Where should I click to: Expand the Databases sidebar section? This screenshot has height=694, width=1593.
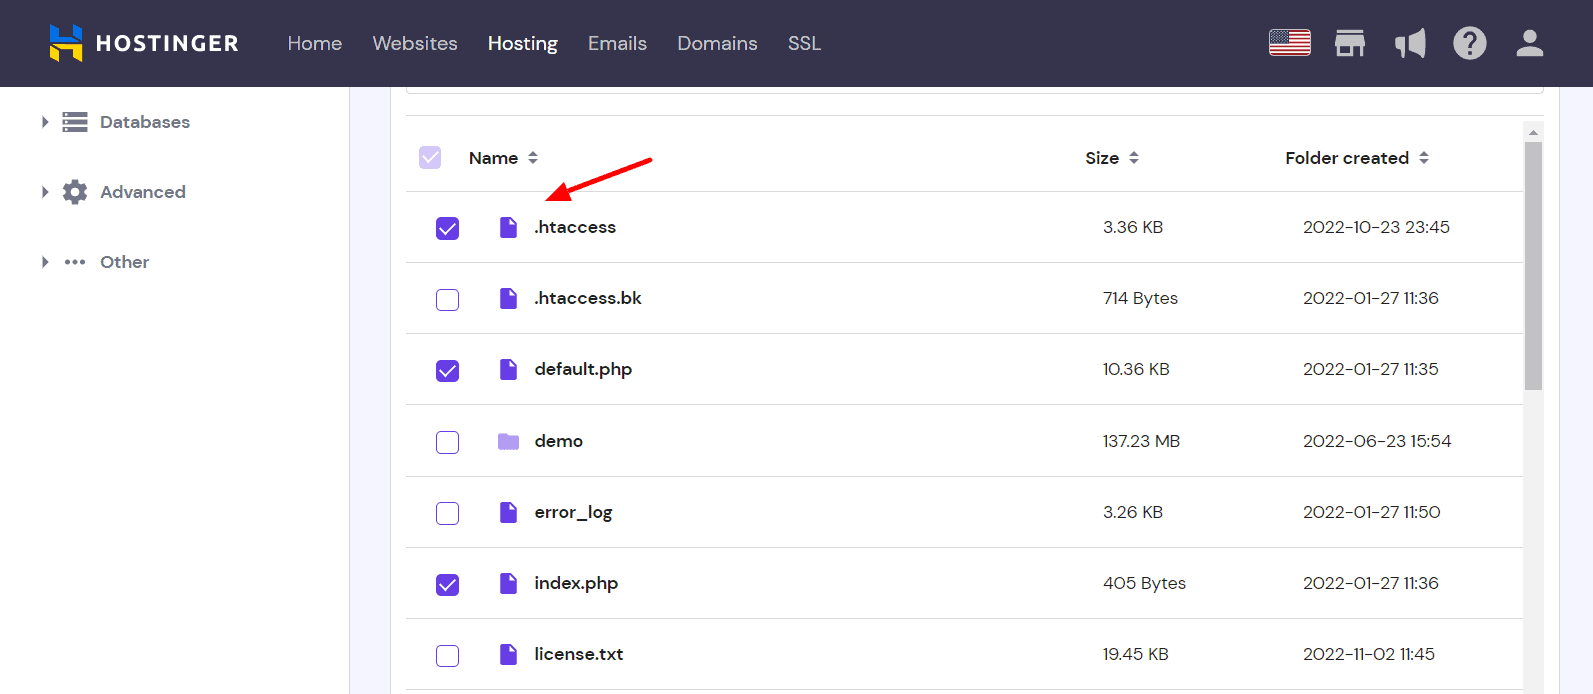[x=45, y=122]
